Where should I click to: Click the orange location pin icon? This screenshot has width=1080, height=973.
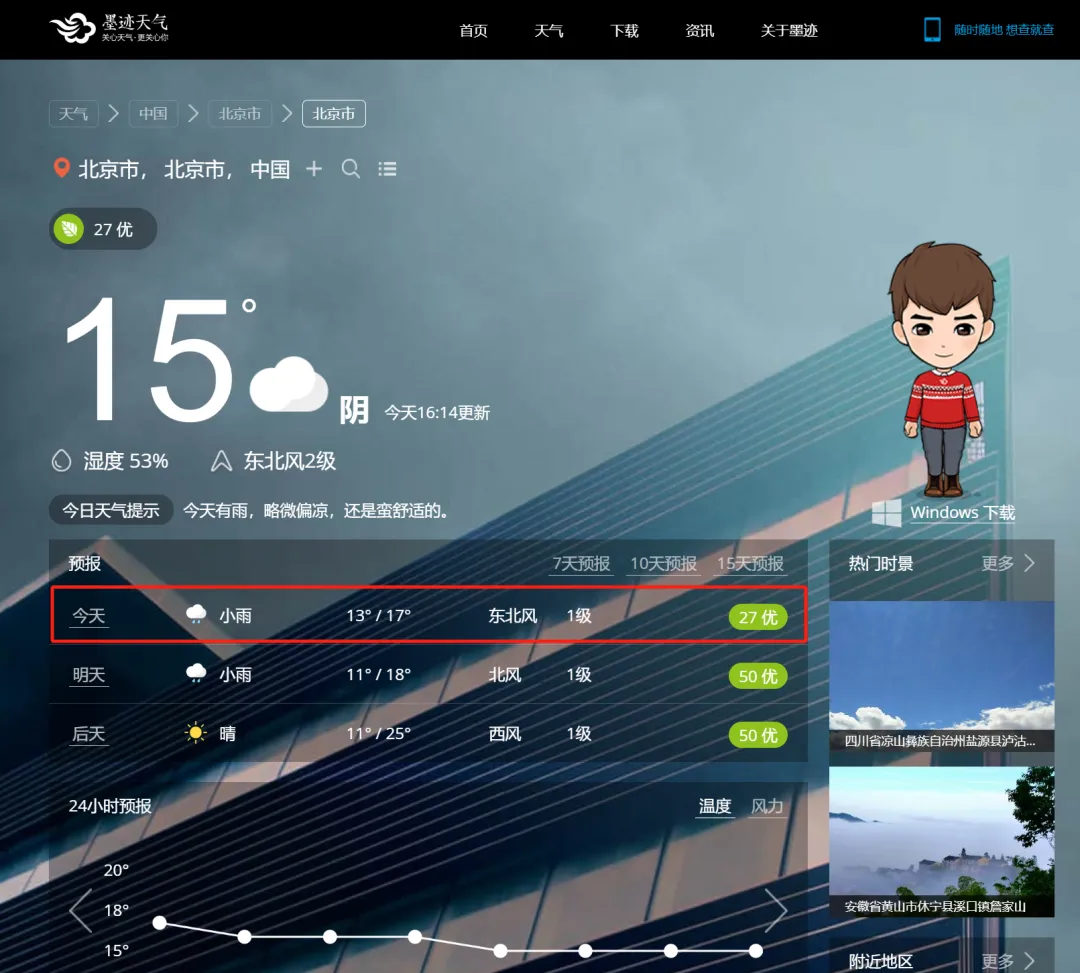(61, 168)
